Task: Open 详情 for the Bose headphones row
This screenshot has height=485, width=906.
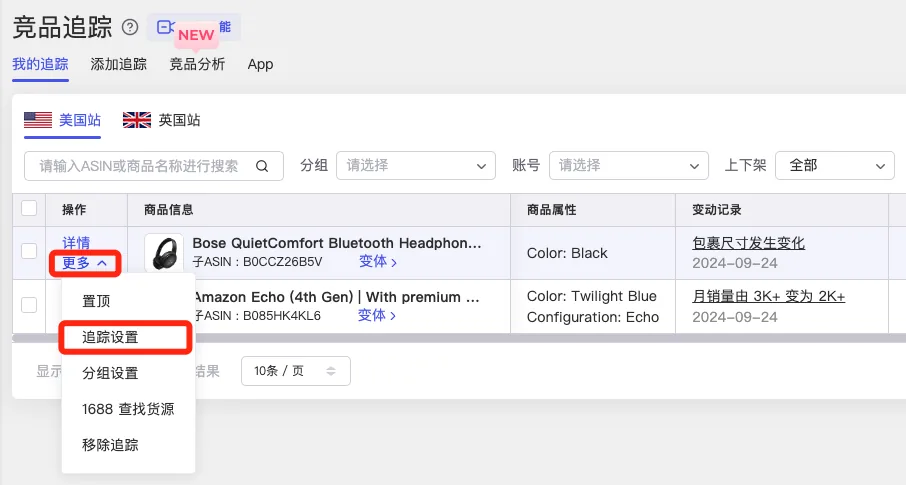Action: pos(76,243)
